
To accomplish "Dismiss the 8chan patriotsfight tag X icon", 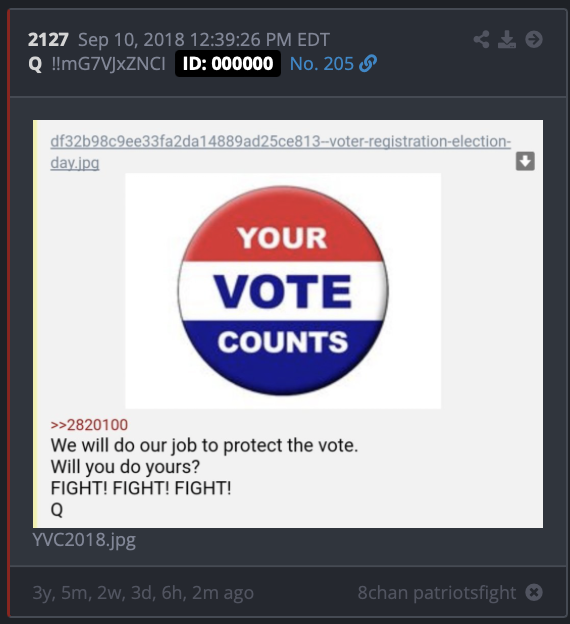I will coord(534,592).
